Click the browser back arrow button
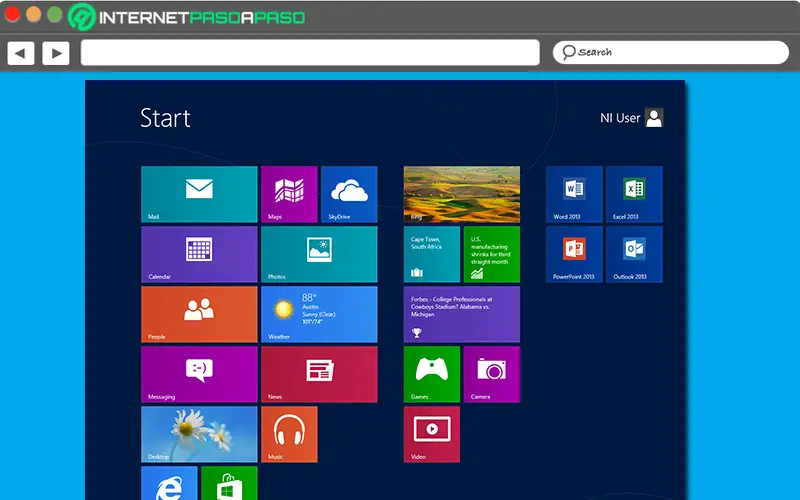This screenshot has height=500, width=800. pos(21,53)
